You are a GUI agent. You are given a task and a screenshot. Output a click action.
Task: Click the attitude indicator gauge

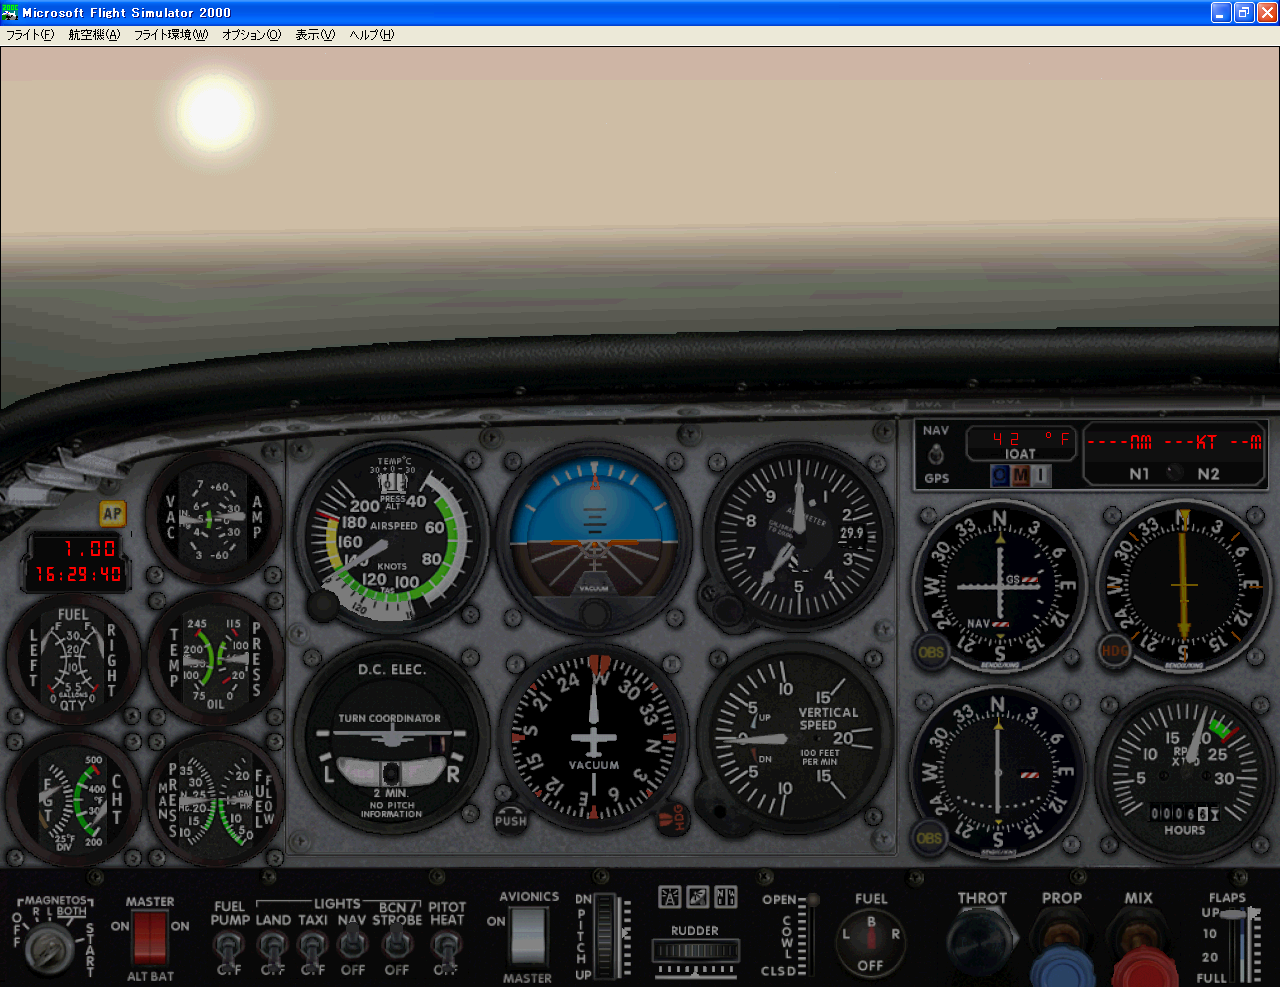pyautogui.click(x=595, y=538)
